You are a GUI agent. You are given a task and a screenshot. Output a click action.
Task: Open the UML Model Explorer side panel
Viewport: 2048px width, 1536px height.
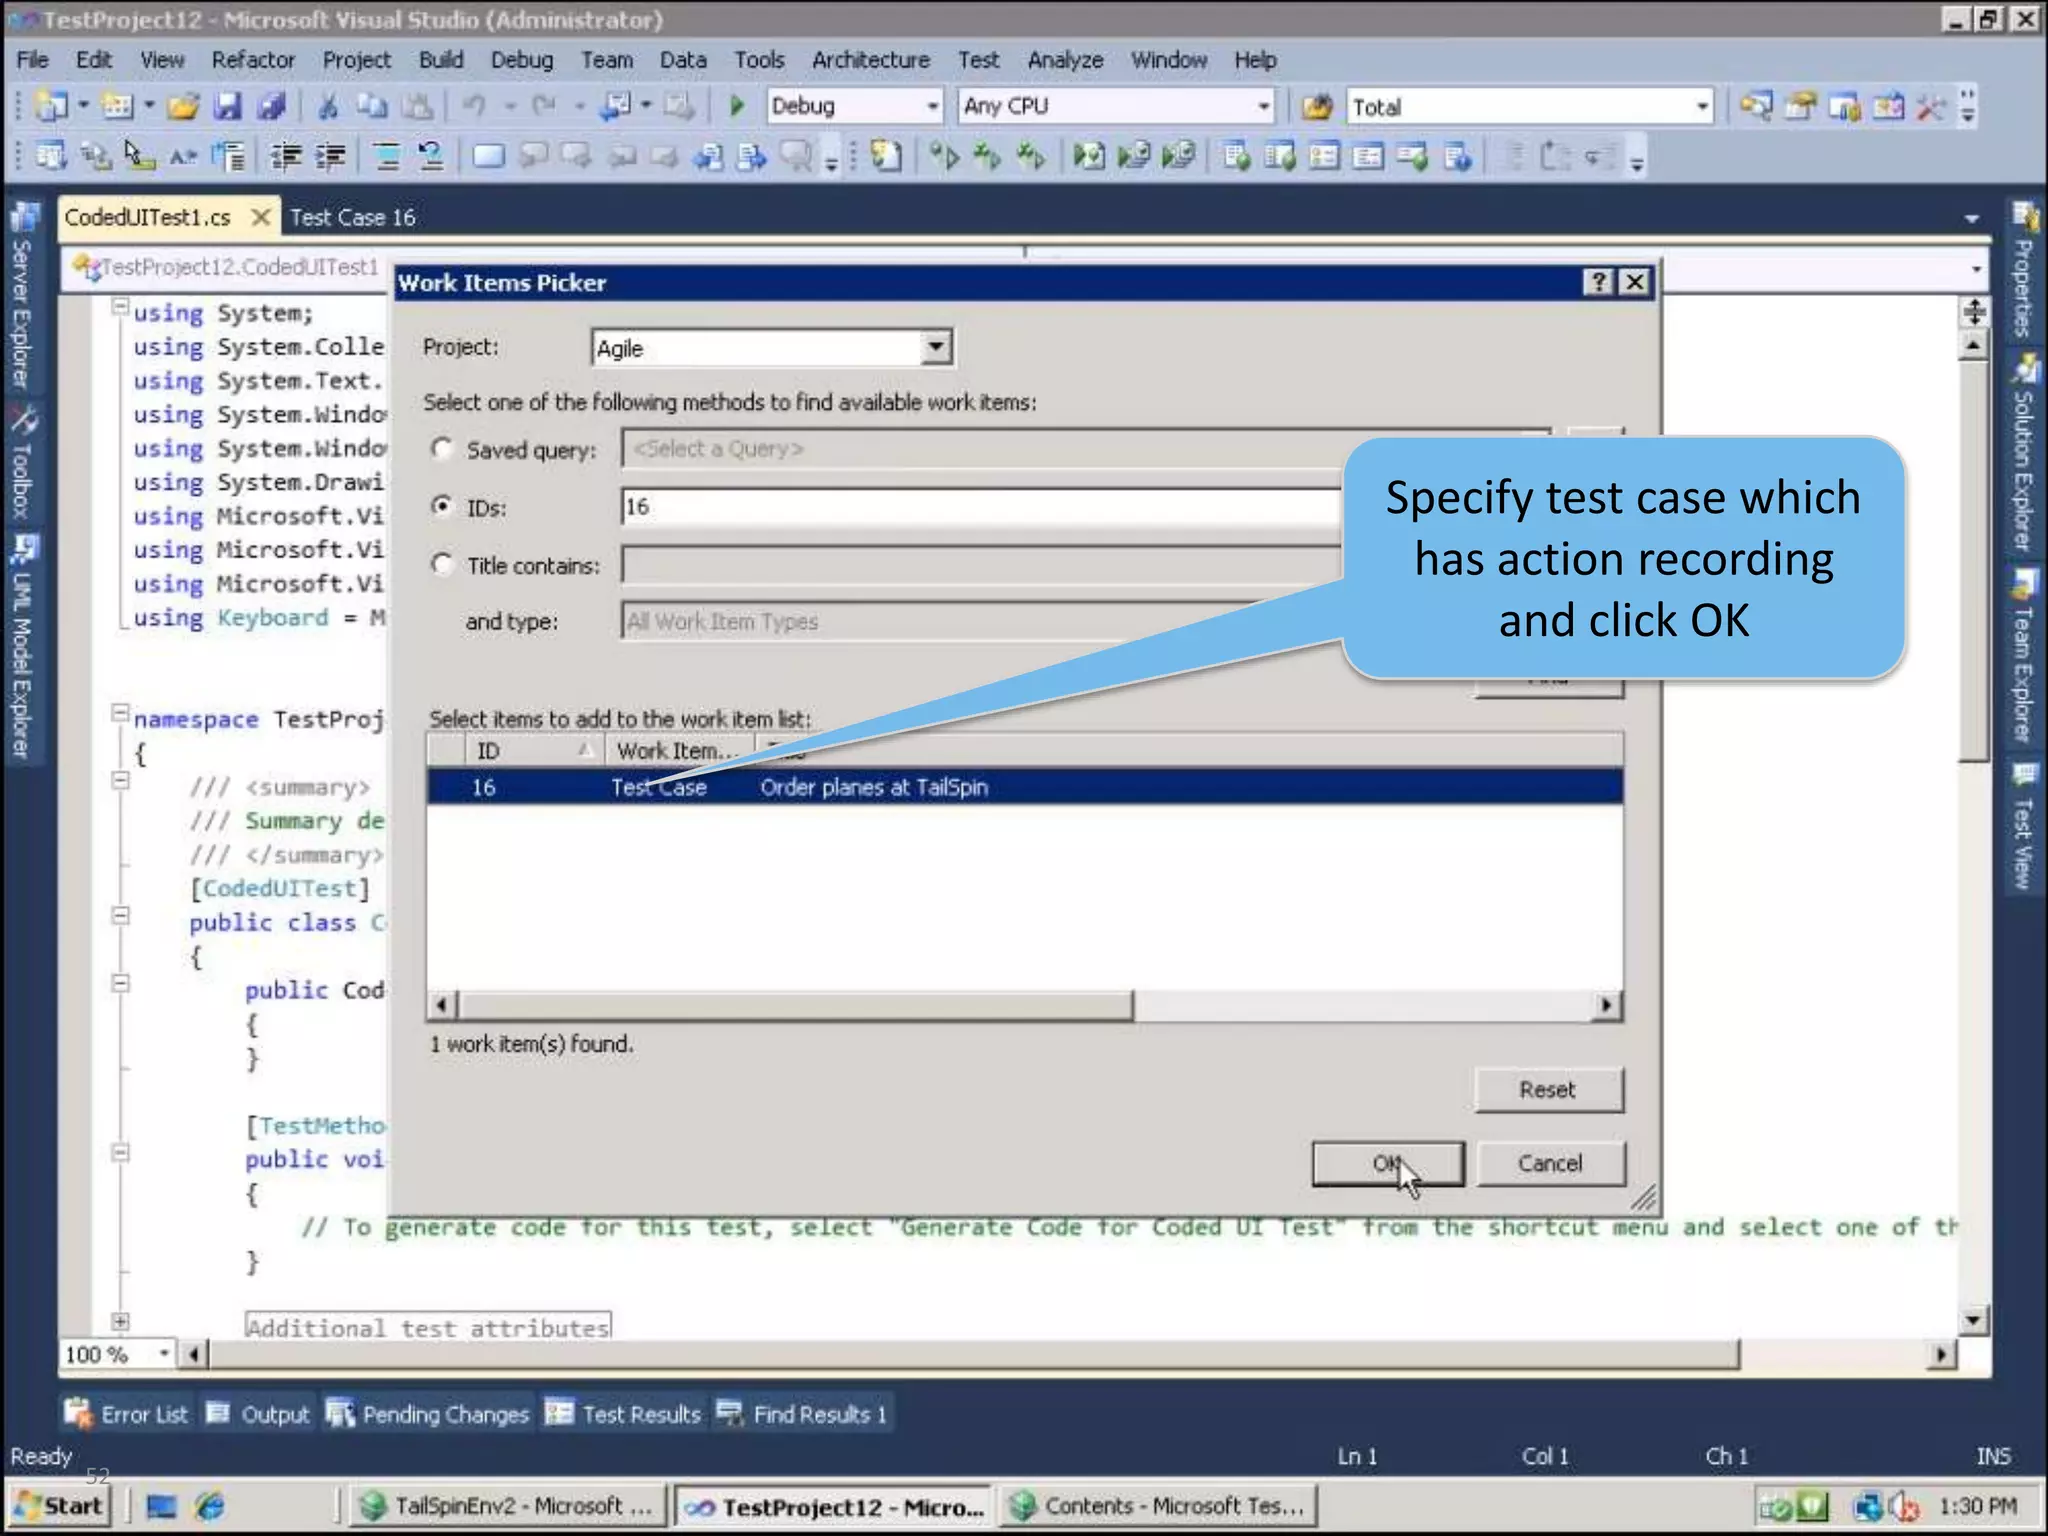[x=22, y=647]
